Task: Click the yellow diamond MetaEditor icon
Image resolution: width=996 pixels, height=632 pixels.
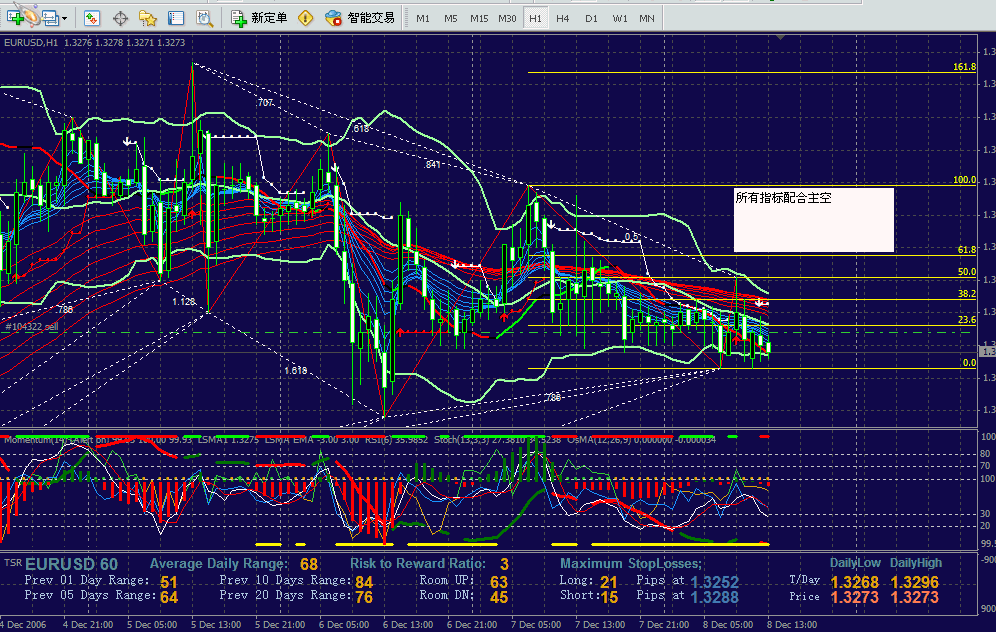Action: pyautogui.click(x=306, y=18)
